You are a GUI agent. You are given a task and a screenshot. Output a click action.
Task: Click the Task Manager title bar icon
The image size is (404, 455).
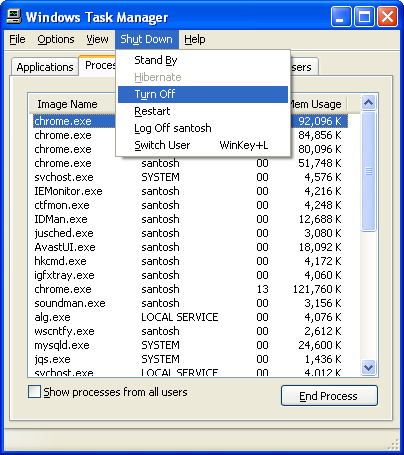(x=14, y=16)
